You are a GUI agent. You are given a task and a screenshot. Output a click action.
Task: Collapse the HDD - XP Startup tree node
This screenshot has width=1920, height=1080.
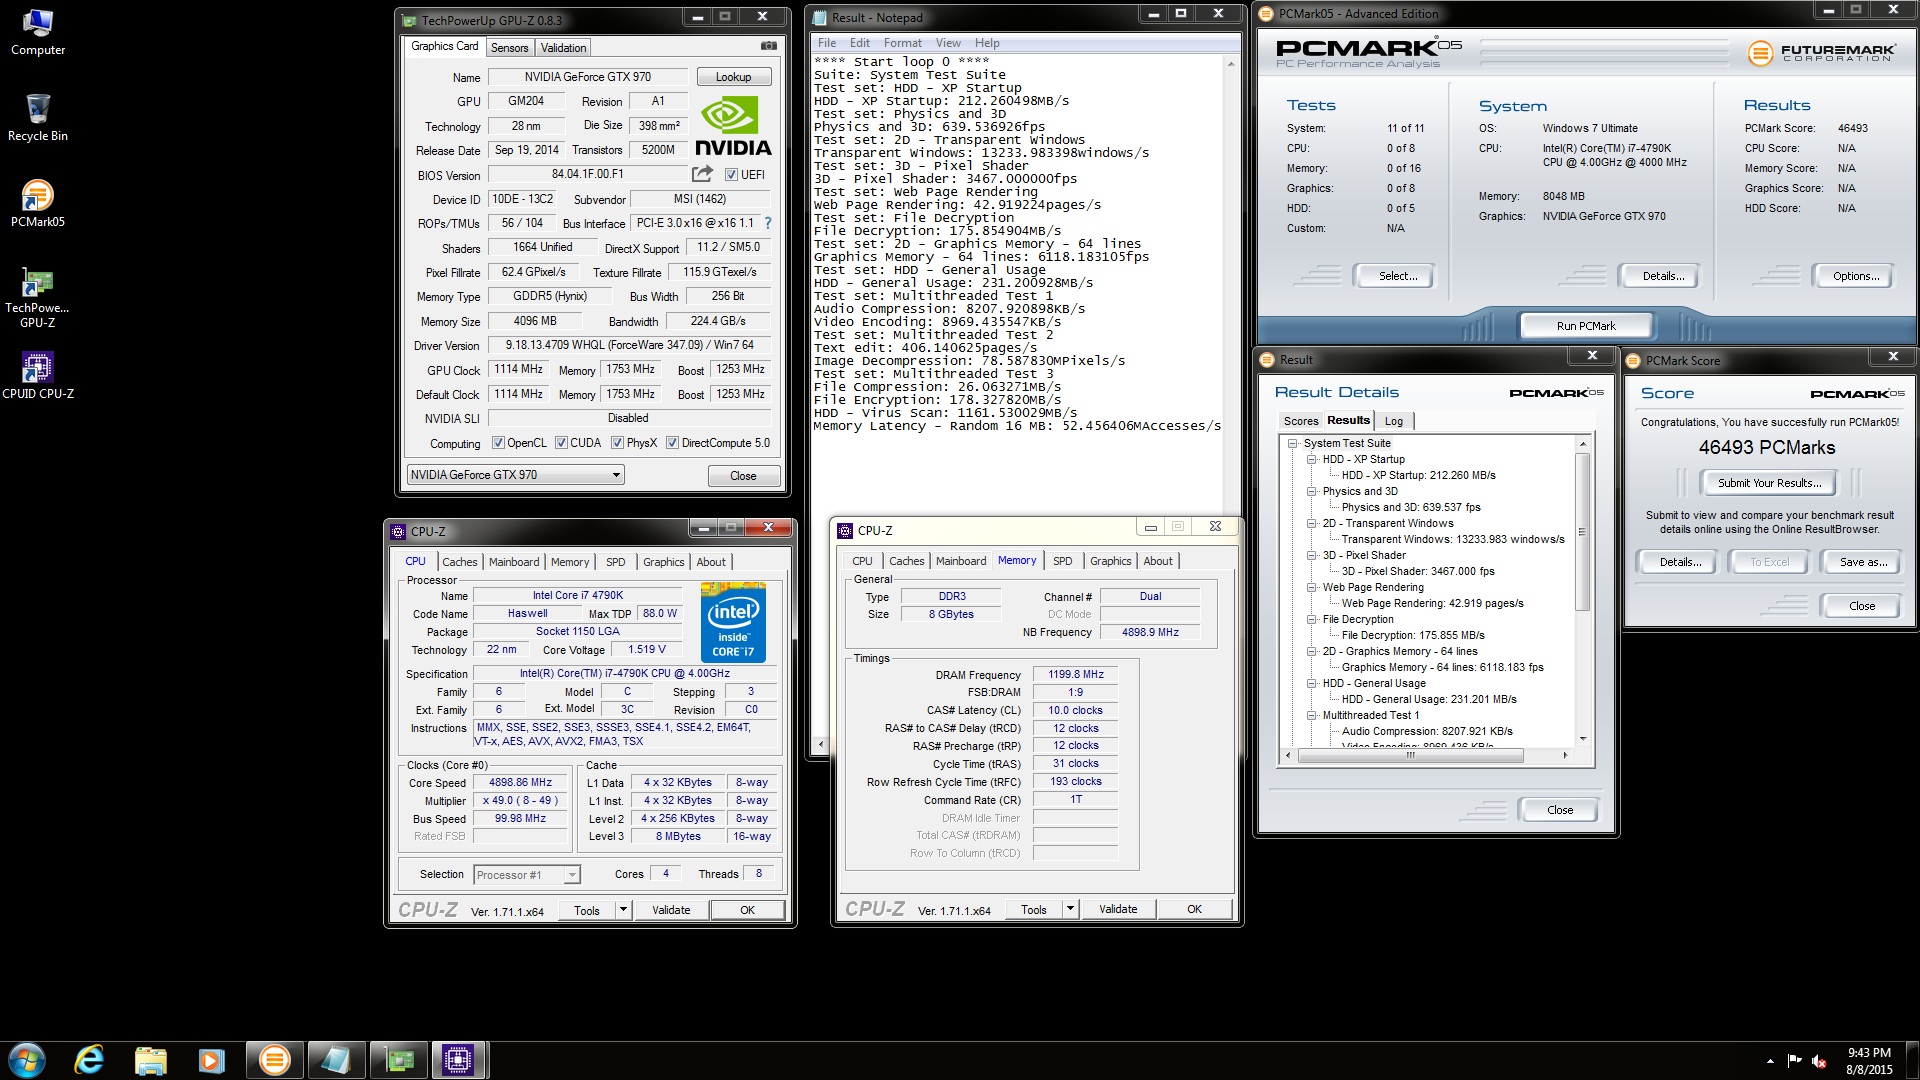pyautogui.click(x=1311, y=459)
